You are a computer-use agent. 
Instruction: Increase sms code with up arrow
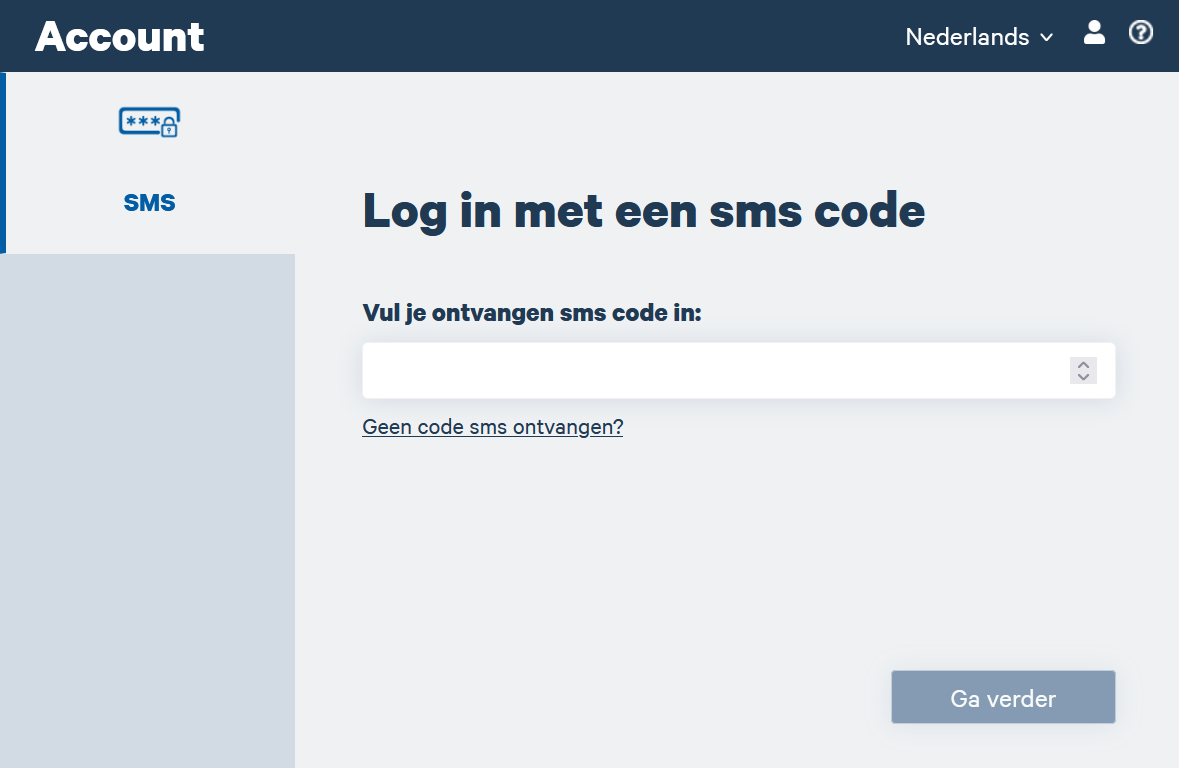[1083, 365]
